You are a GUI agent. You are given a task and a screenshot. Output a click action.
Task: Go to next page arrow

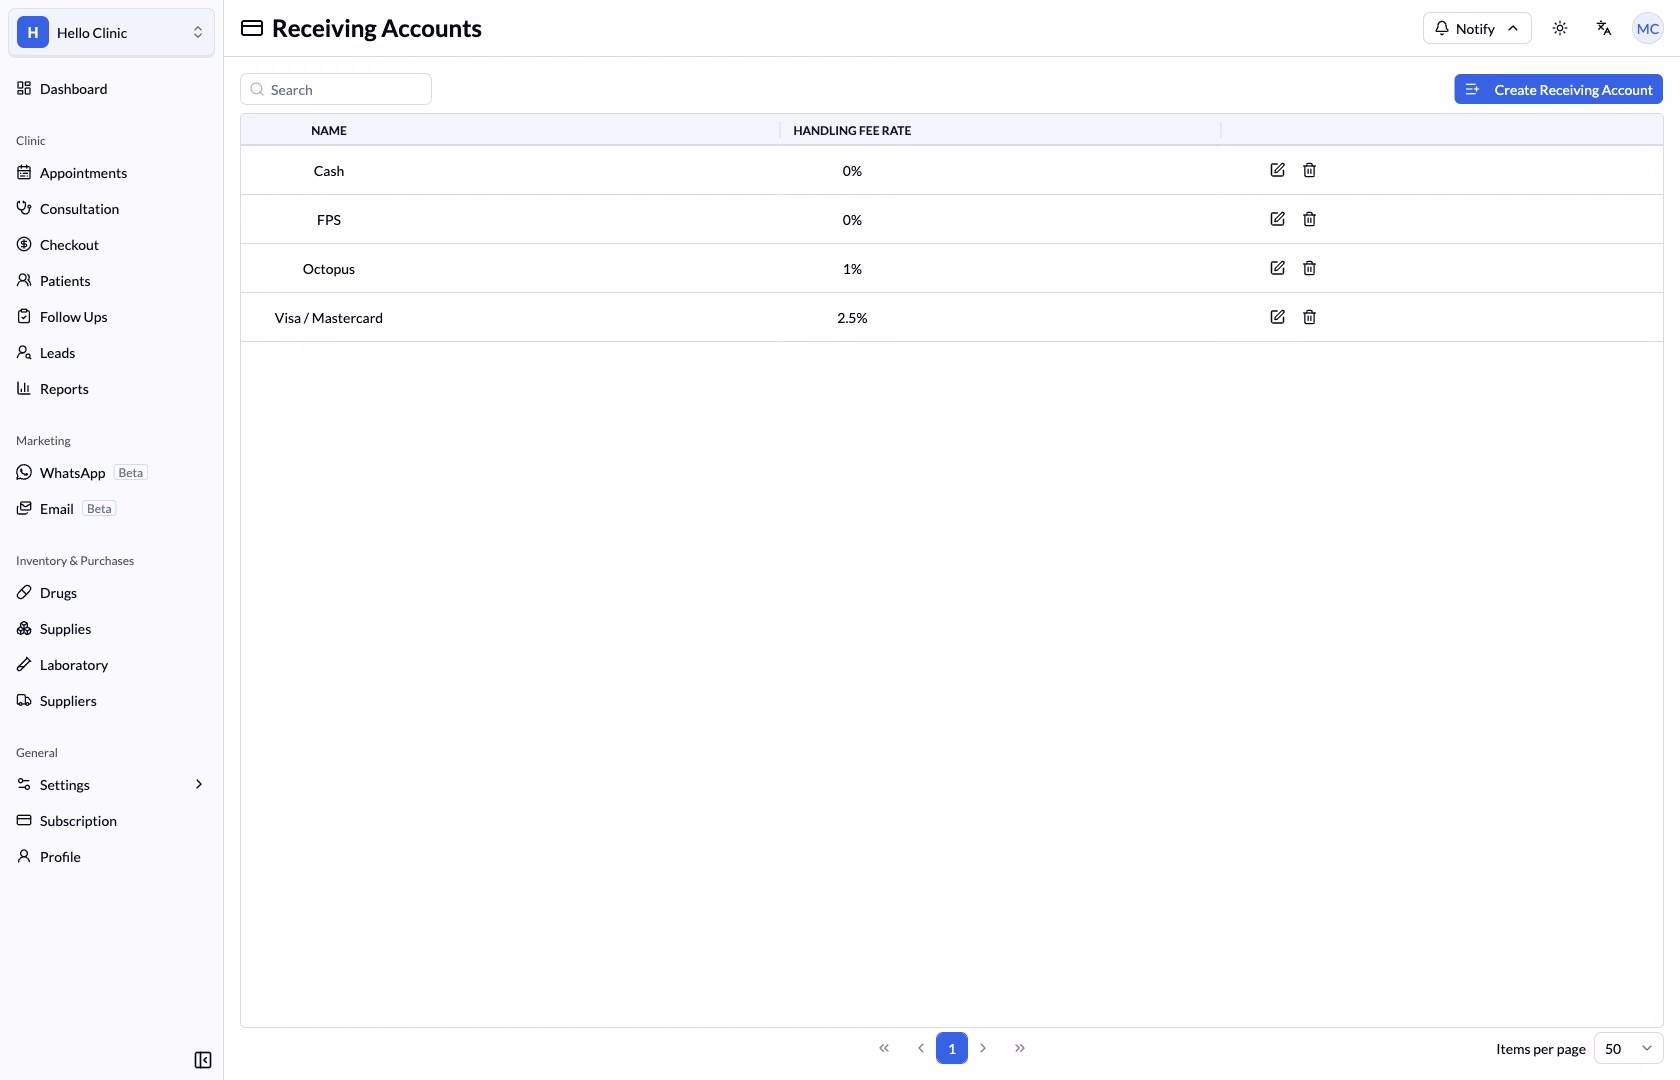(x=983, y=1048)
